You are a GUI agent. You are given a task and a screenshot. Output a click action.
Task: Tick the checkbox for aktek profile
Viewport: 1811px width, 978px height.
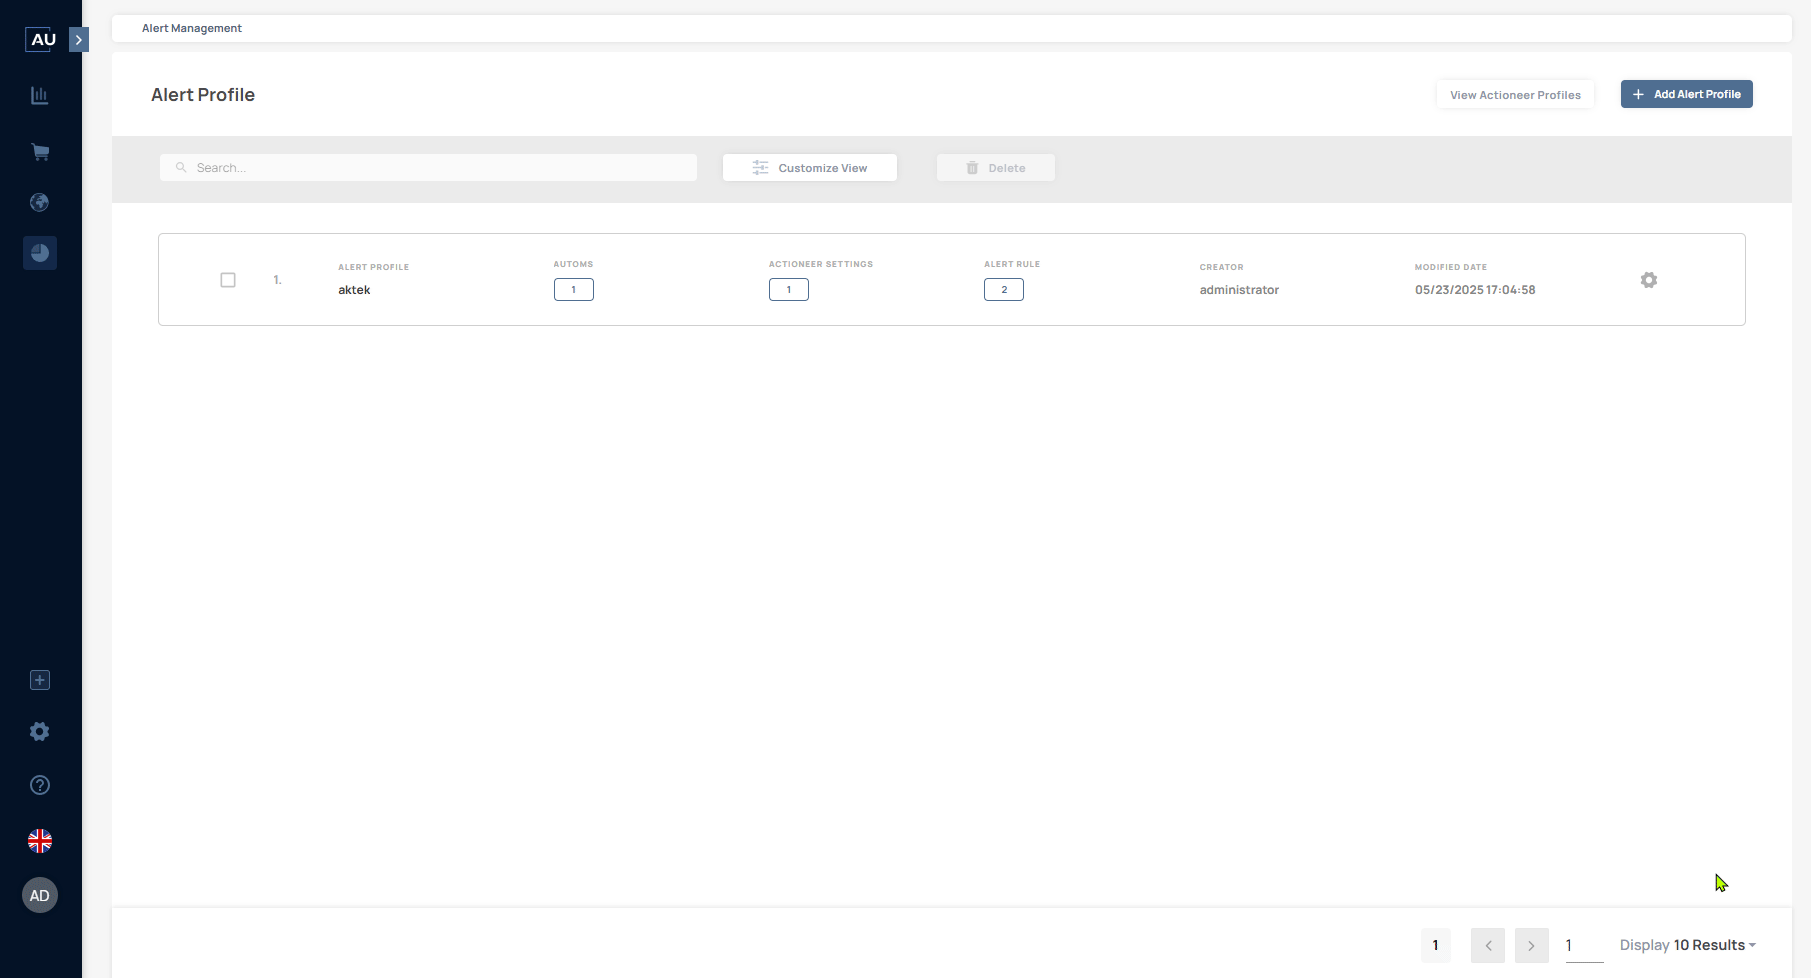point(228,280)
